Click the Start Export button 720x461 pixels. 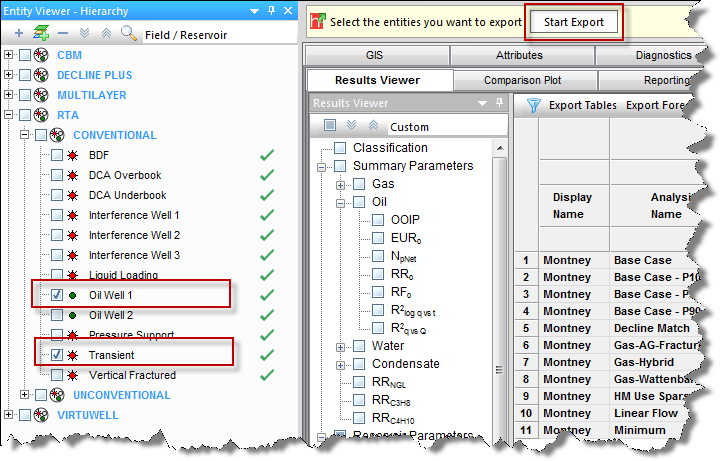pyautogui.click(x=574, y=22)
